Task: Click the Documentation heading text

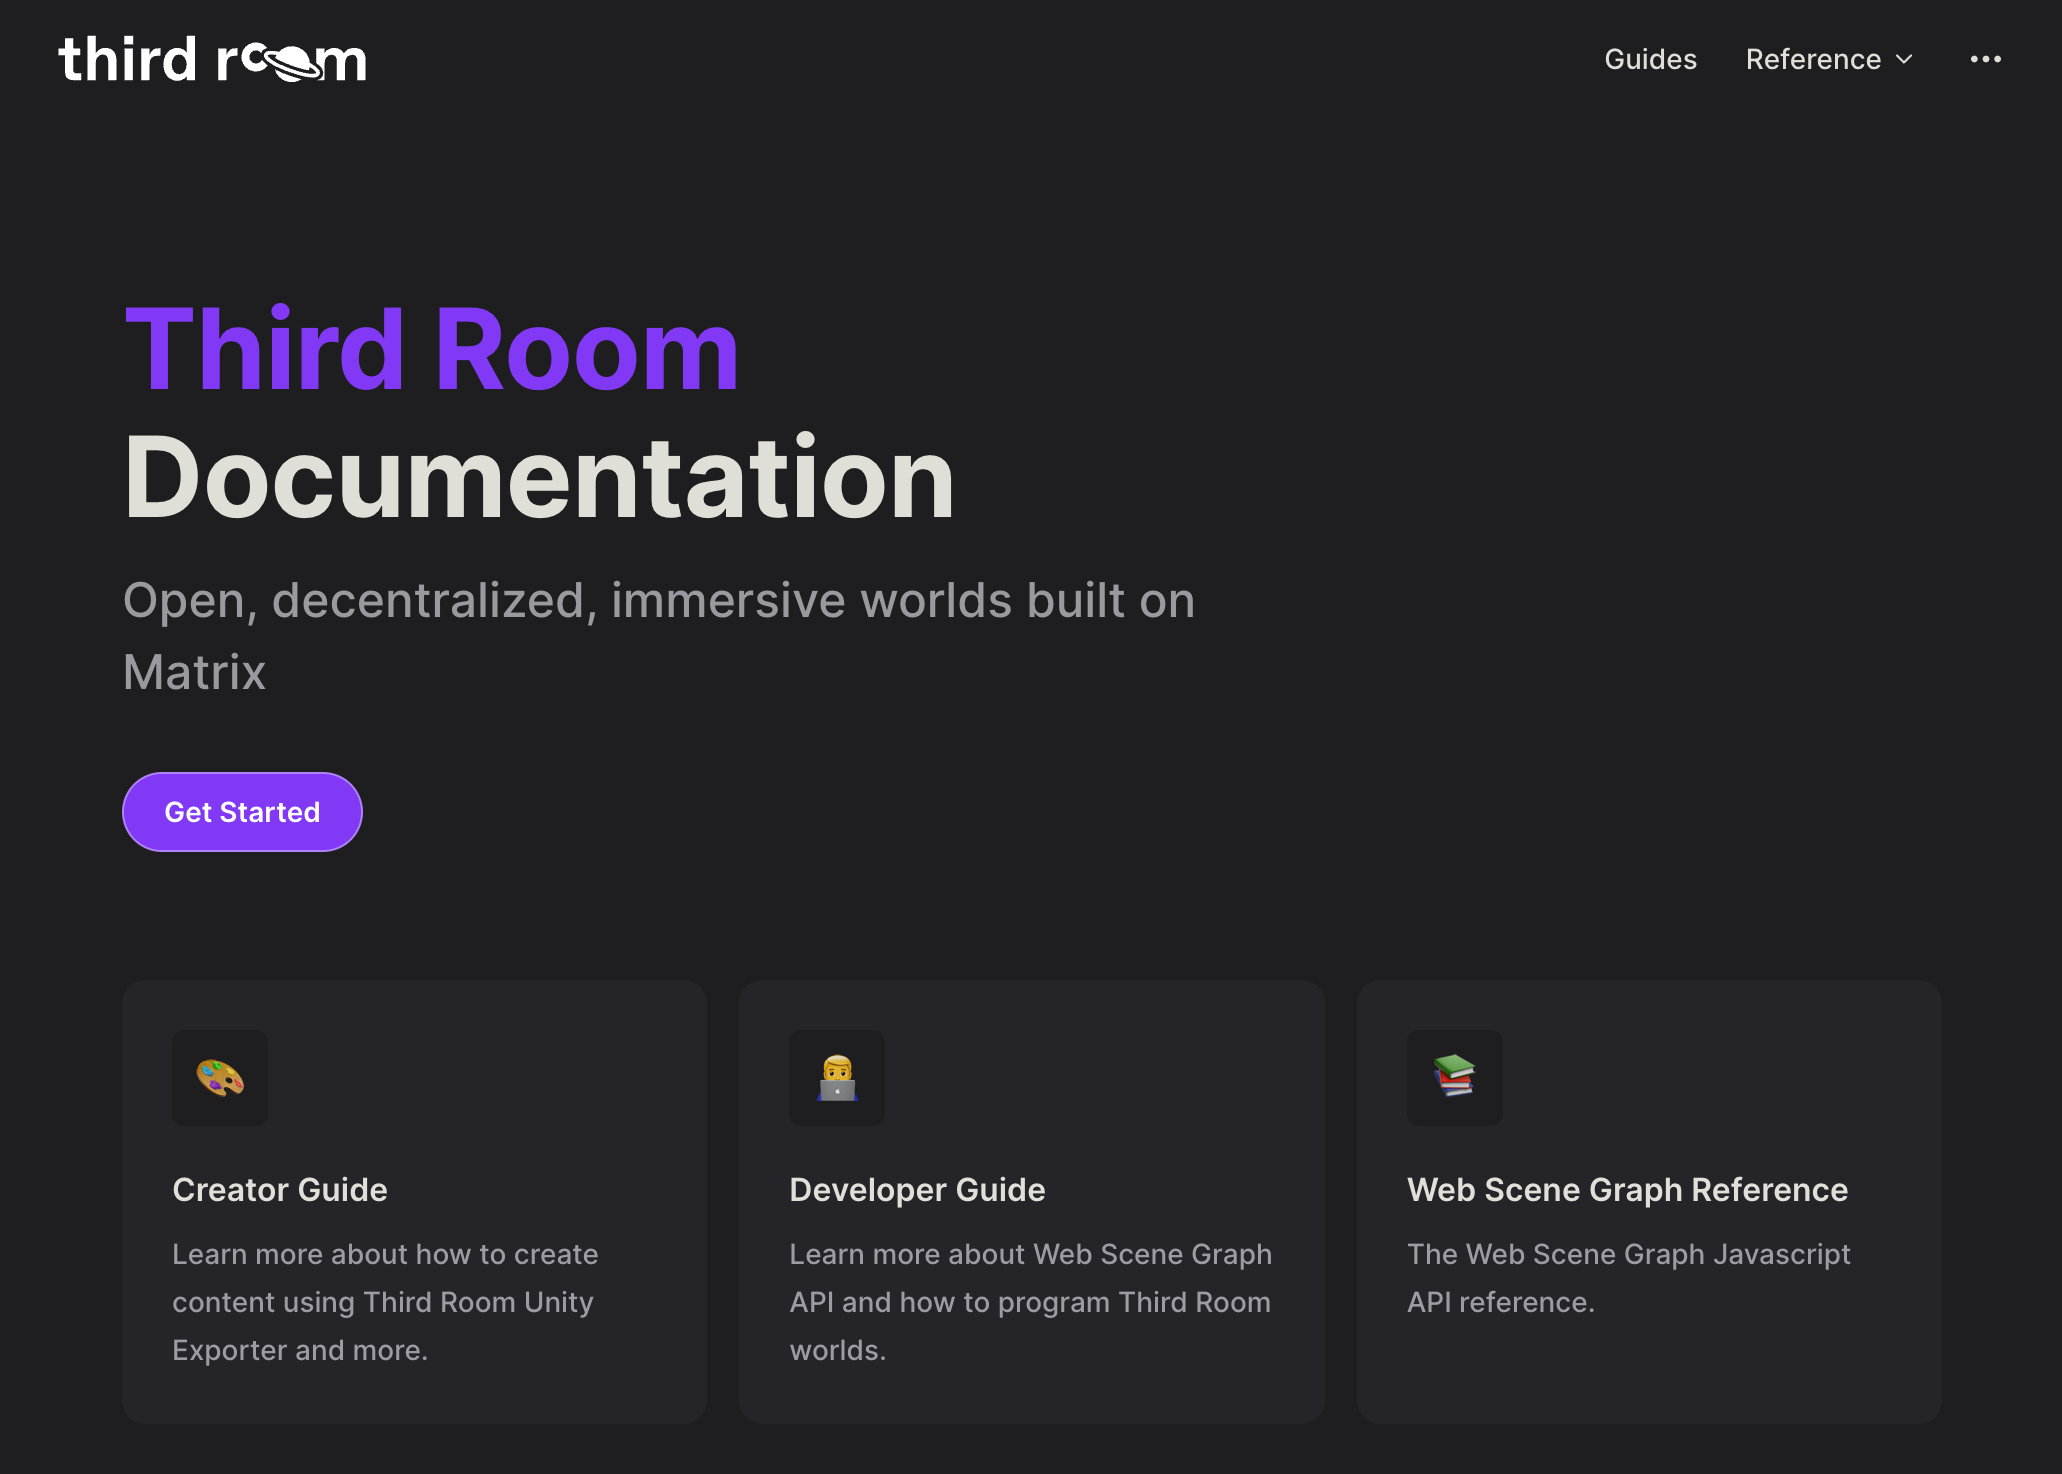Action: tap(538, 478)
